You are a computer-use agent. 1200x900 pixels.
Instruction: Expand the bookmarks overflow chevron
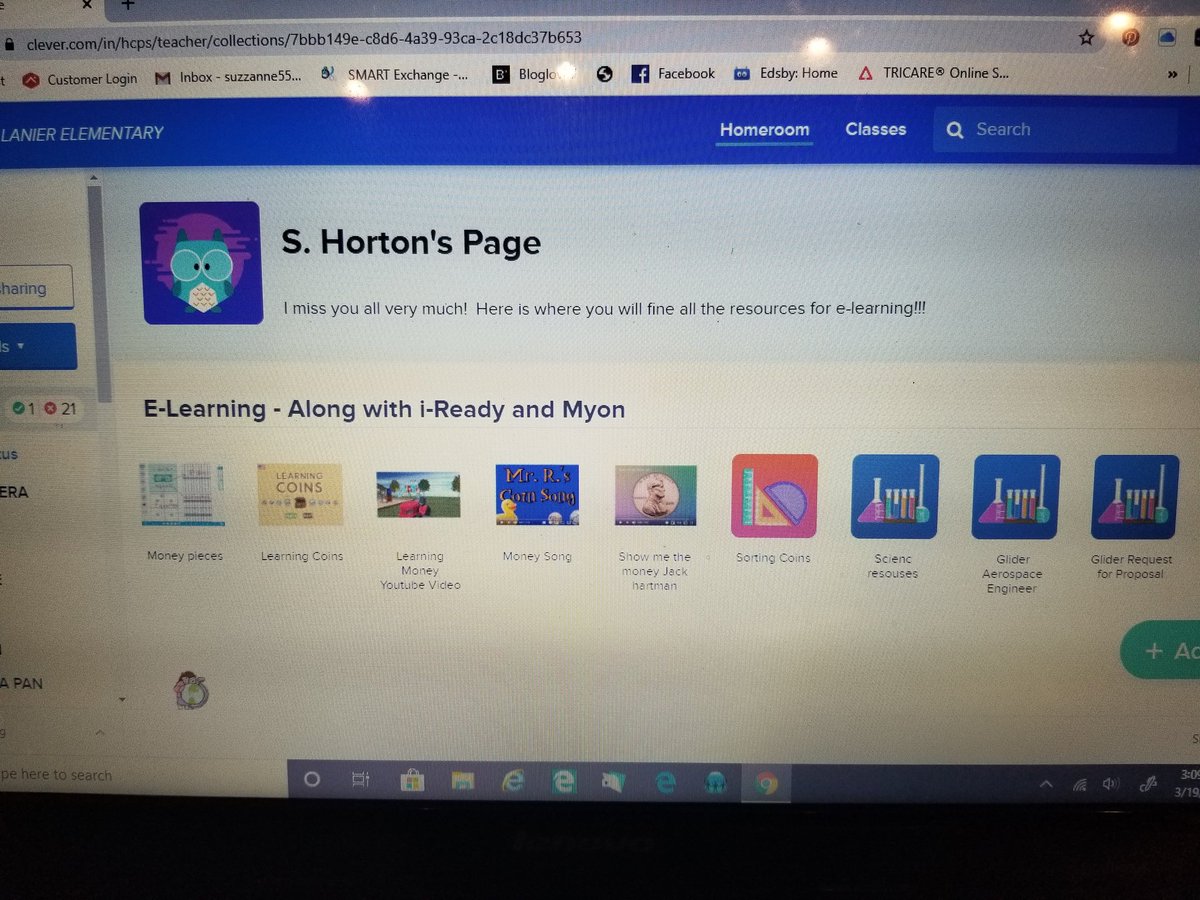pyautogui.click(x=1173, y=74)
